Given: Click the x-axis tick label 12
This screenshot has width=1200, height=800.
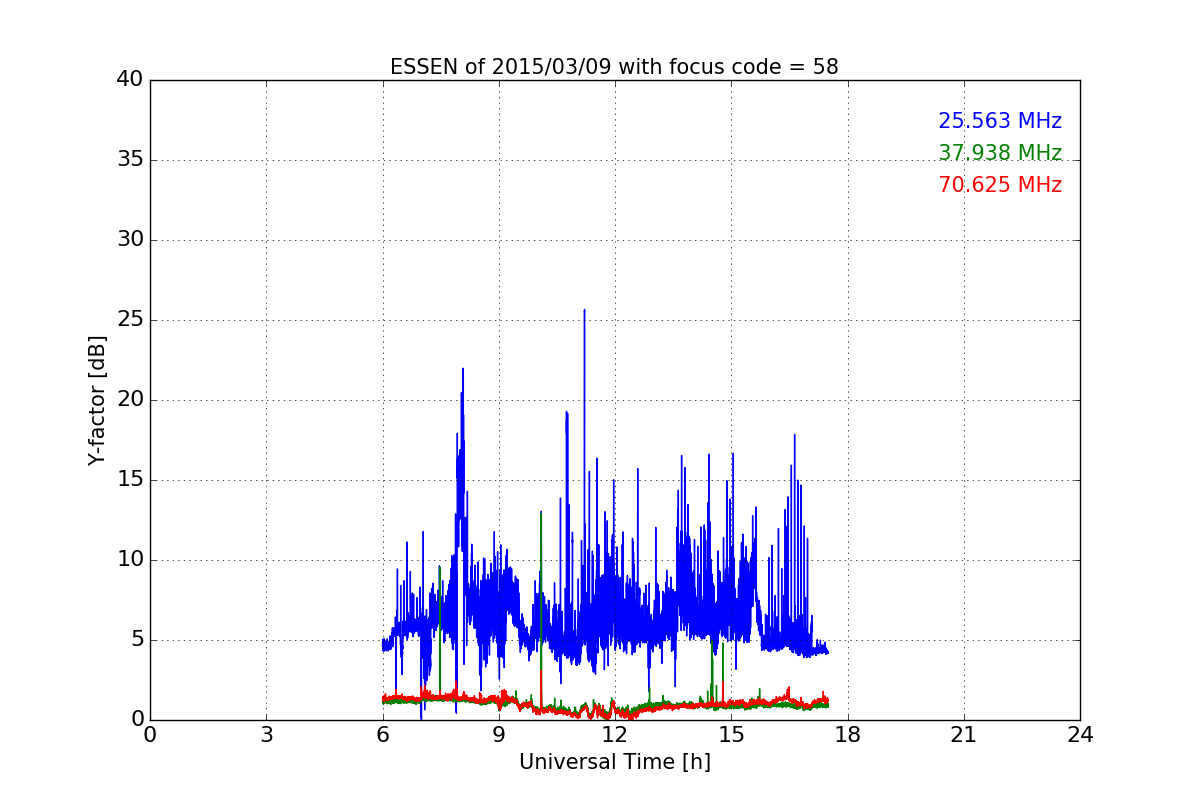Looking at the screenshot, I should pos(615,734).
